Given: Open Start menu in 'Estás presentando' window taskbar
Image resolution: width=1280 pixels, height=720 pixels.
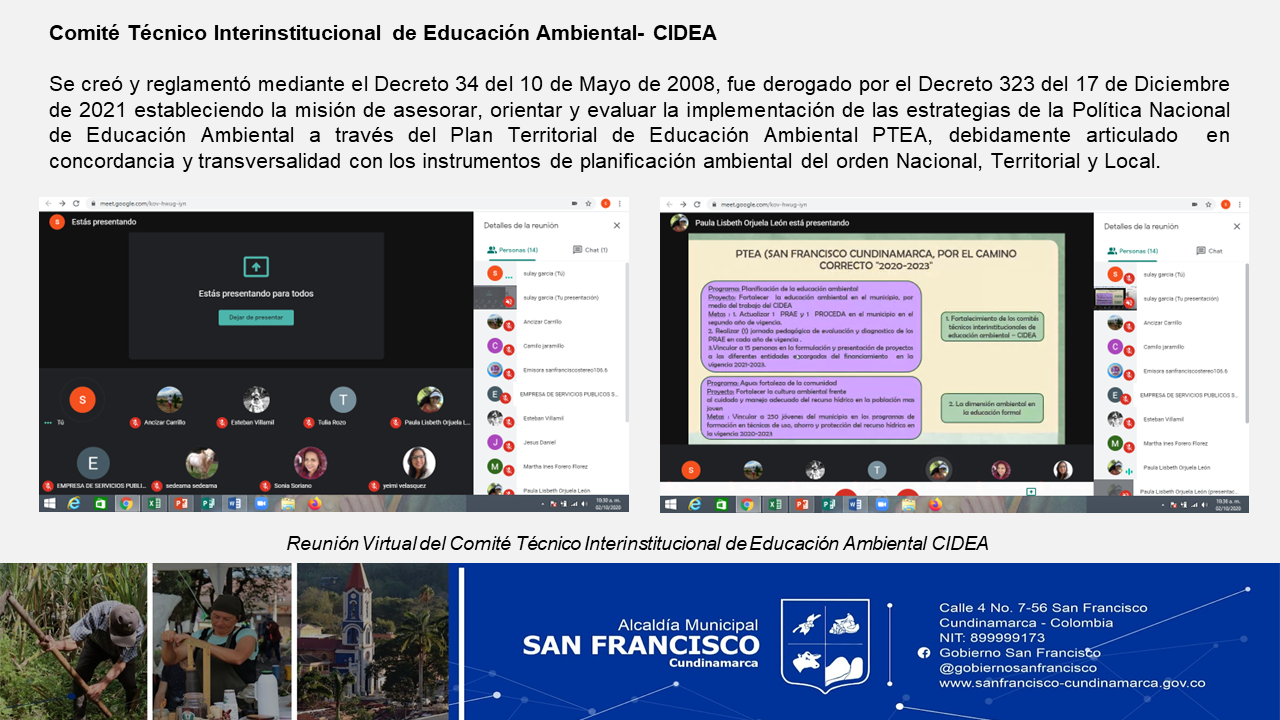Looking at the screenshot, I should pyautogui.click(x=48, y=504).
